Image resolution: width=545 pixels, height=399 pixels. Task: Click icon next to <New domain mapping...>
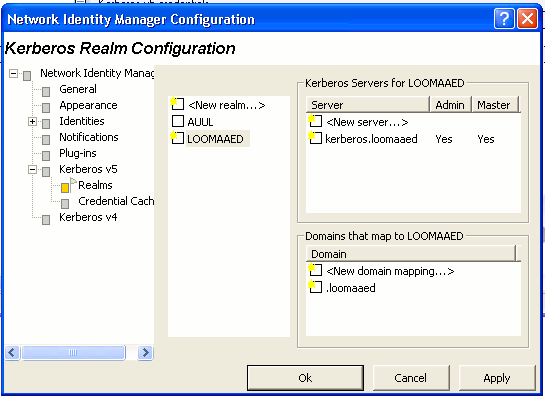315,269
